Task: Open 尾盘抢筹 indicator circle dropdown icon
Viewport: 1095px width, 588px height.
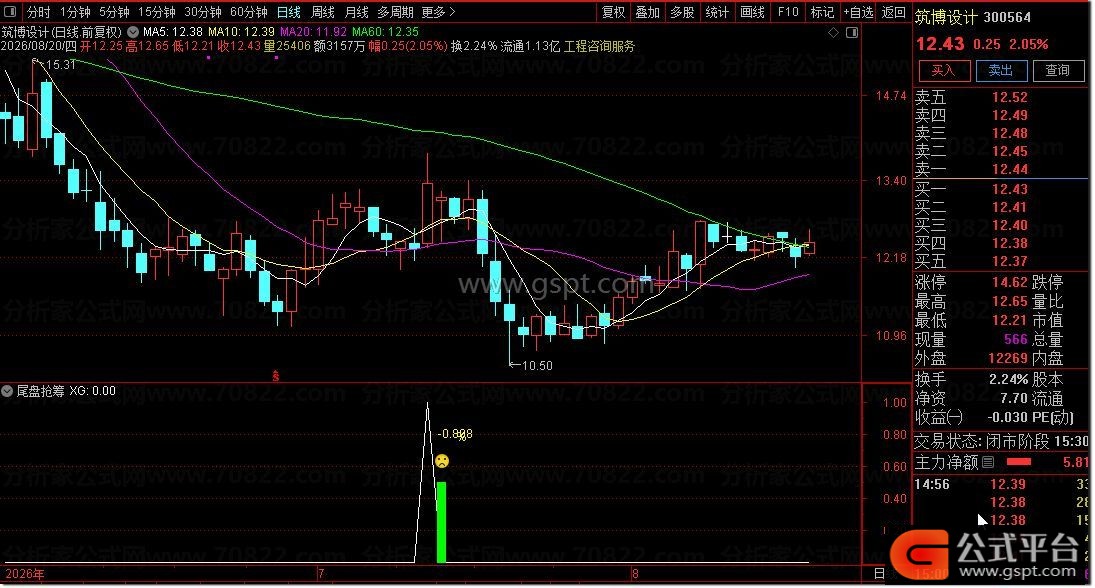Action: click(7, 391)
